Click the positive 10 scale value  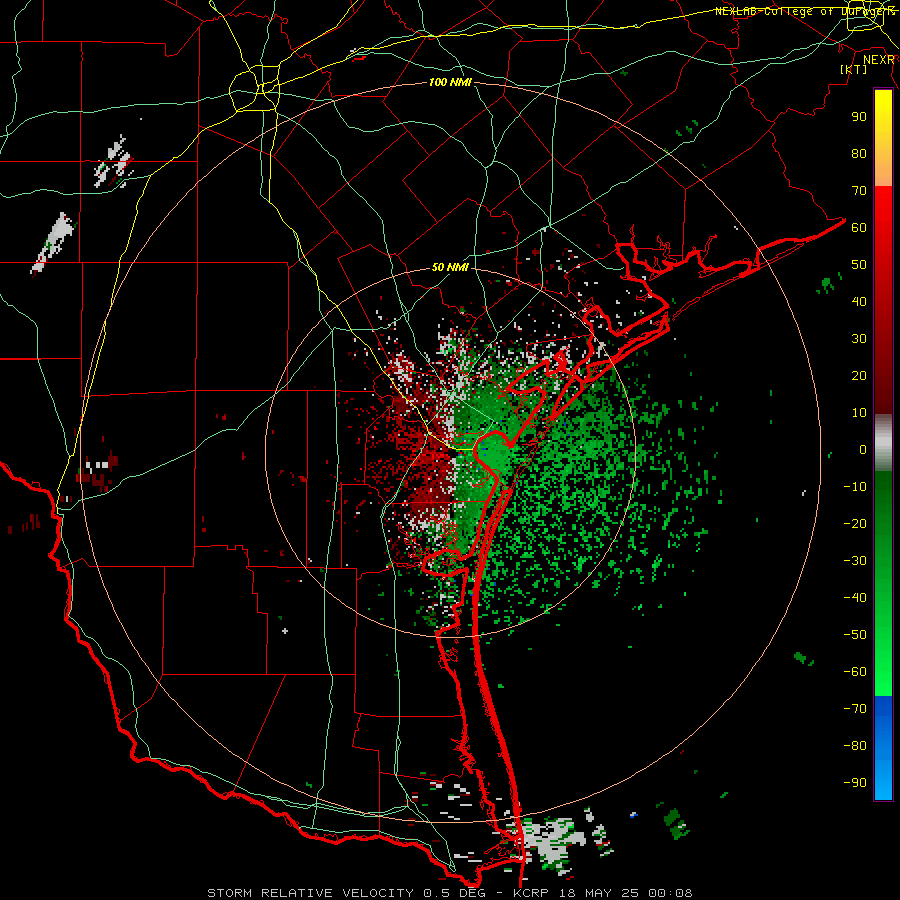[x=859, y=413]
